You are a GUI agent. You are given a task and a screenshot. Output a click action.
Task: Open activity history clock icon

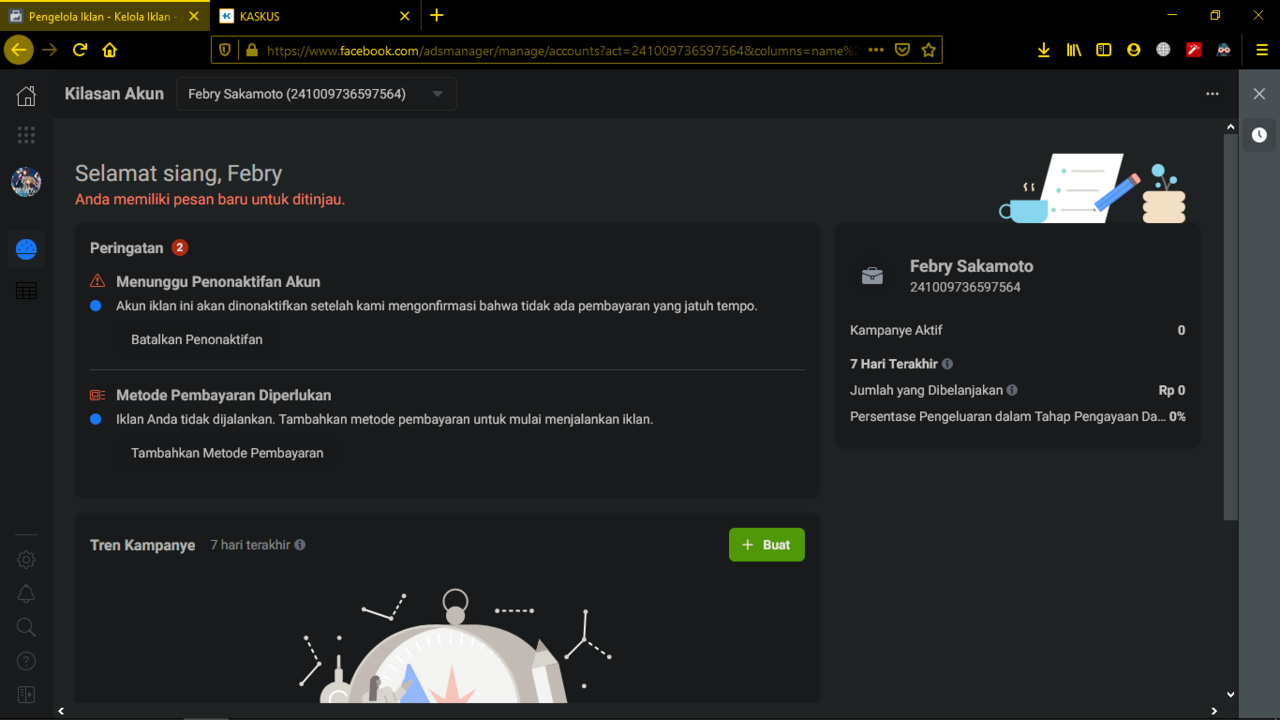(1259, 134)
